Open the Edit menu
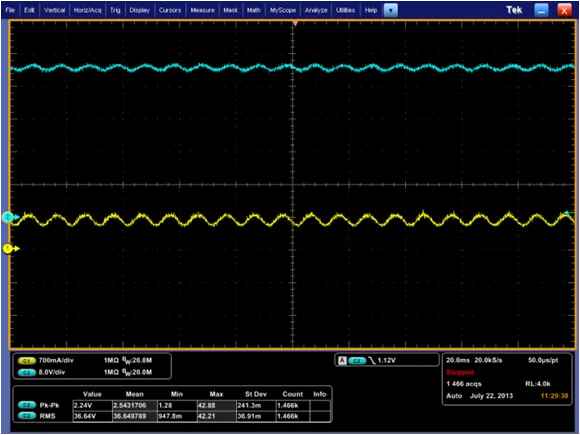This screenshot has height=435, width=580. point(29,10)
